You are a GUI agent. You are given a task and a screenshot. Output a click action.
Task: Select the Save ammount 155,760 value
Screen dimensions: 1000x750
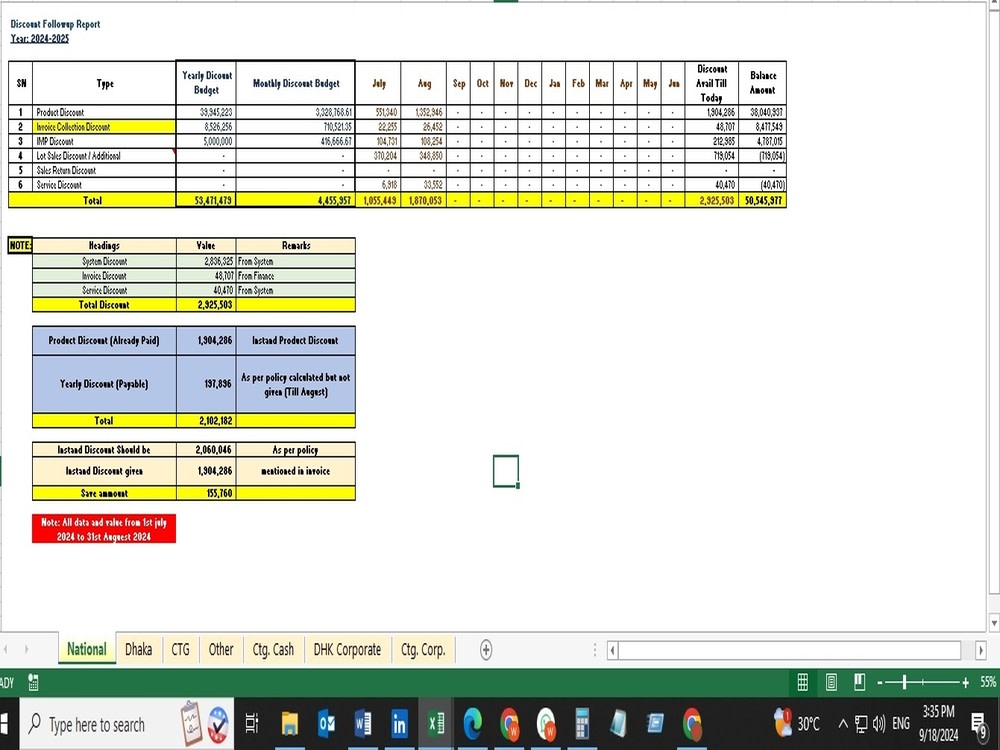point(206,493)
